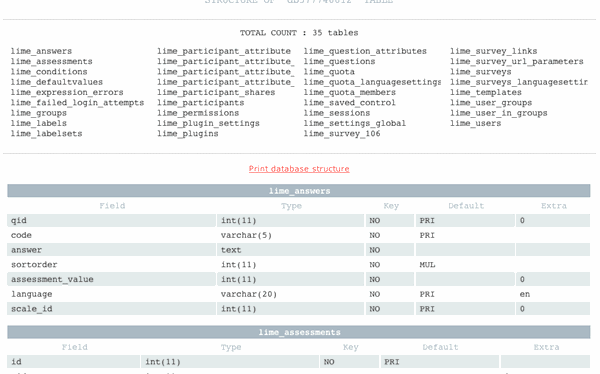The width and height of the screenshot is (600, 374).
Task: Click varchar(20) type cell
Action: [290, 294]
